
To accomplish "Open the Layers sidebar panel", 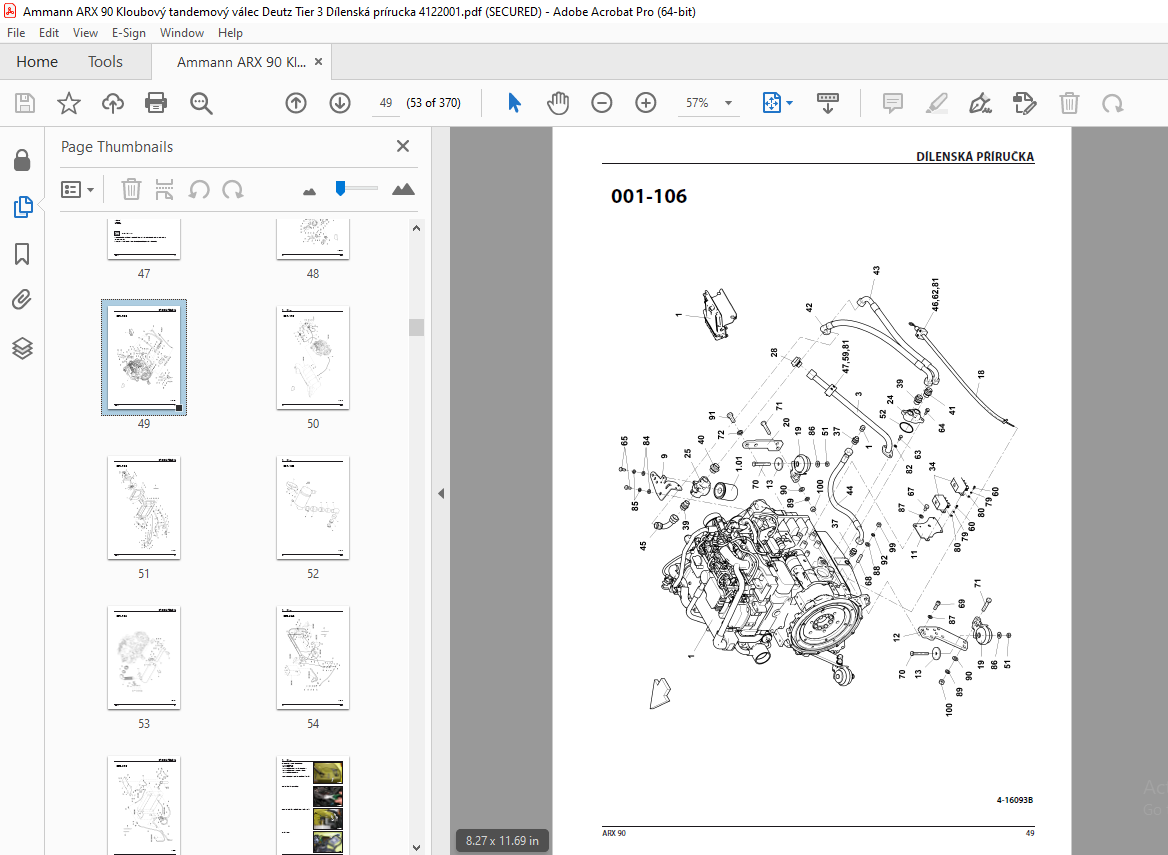I will point(22,348).
